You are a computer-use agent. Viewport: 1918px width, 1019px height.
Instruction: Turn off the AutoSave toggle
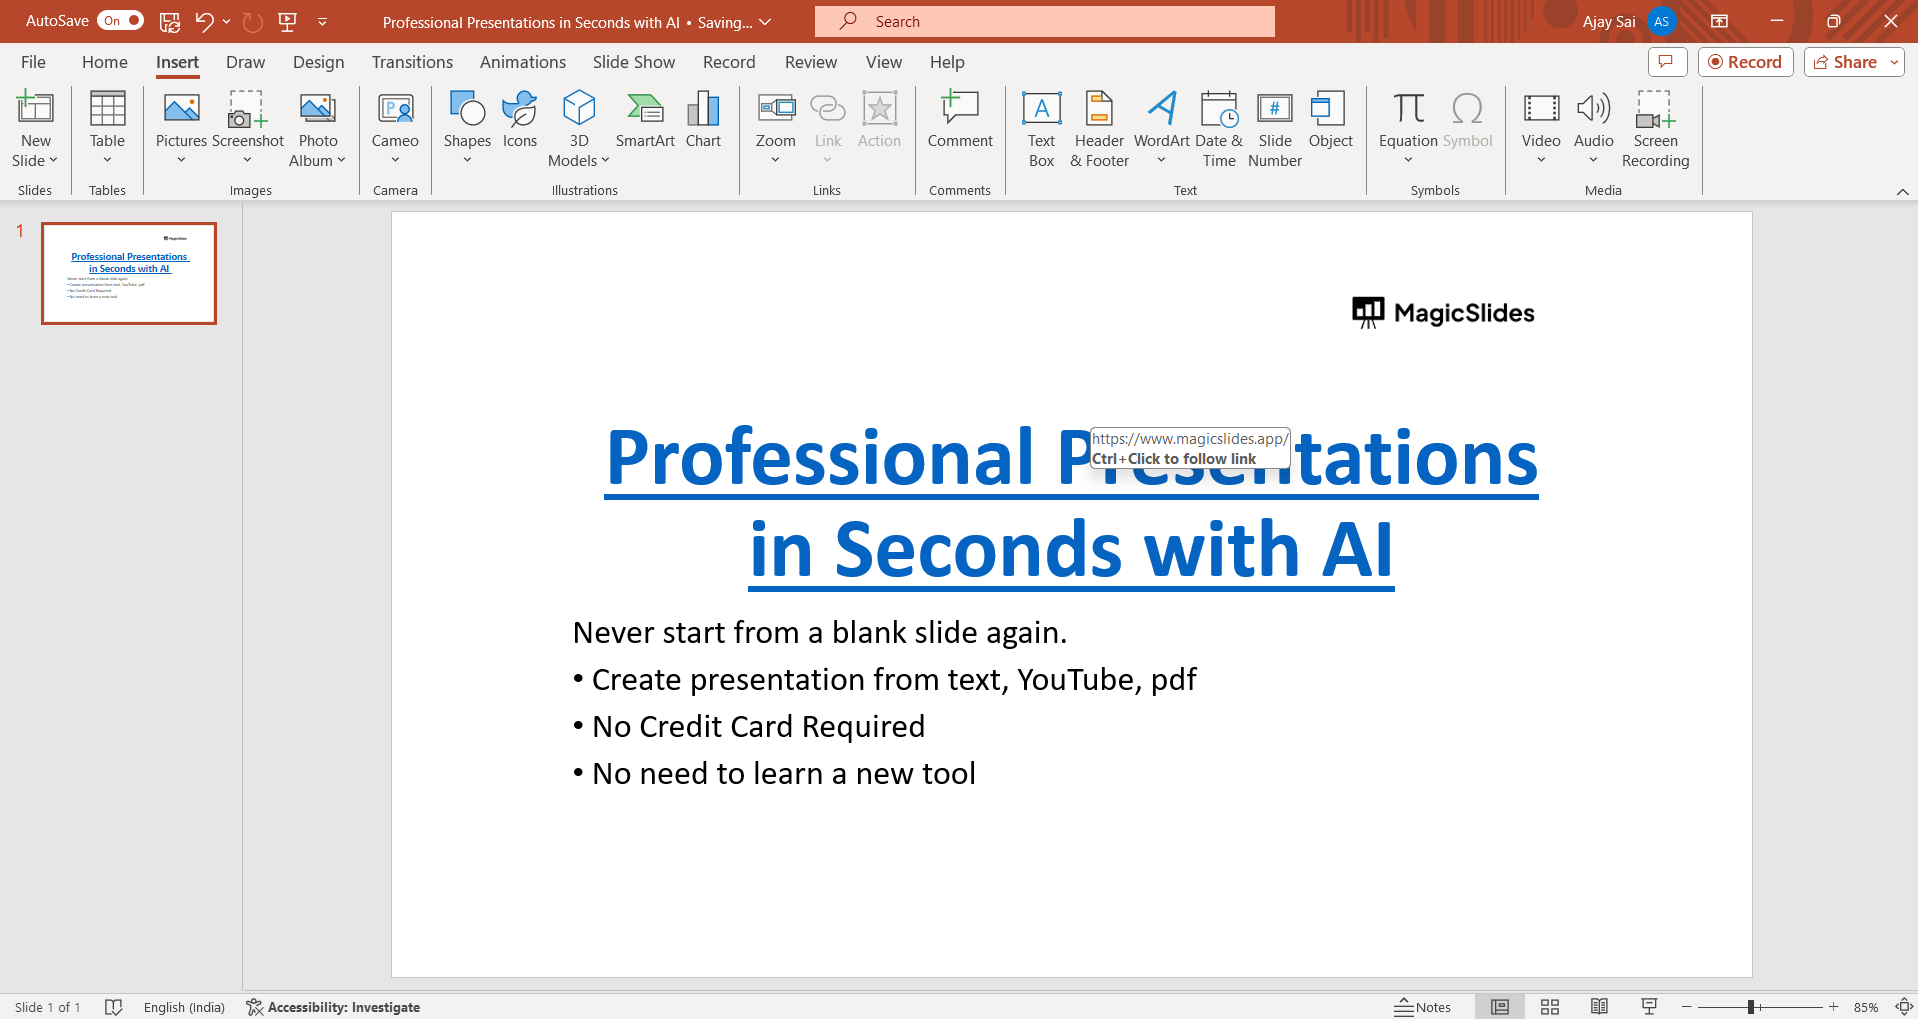point(120,21)
